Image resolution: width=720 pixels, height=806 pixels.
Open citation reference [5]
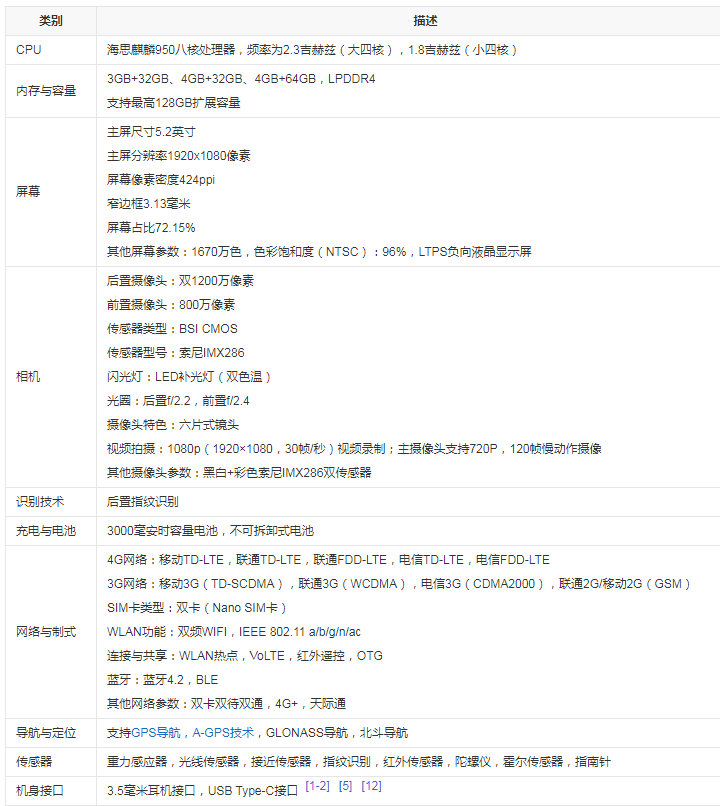345,786
